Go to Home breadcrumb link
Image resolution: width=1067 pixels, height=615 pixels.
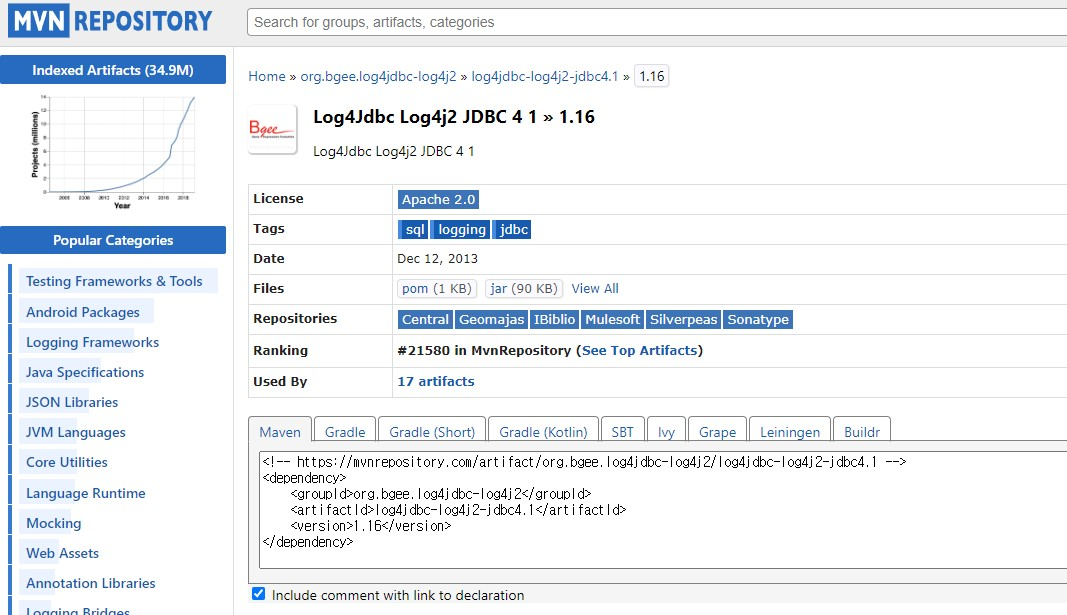tap(267, 76)
